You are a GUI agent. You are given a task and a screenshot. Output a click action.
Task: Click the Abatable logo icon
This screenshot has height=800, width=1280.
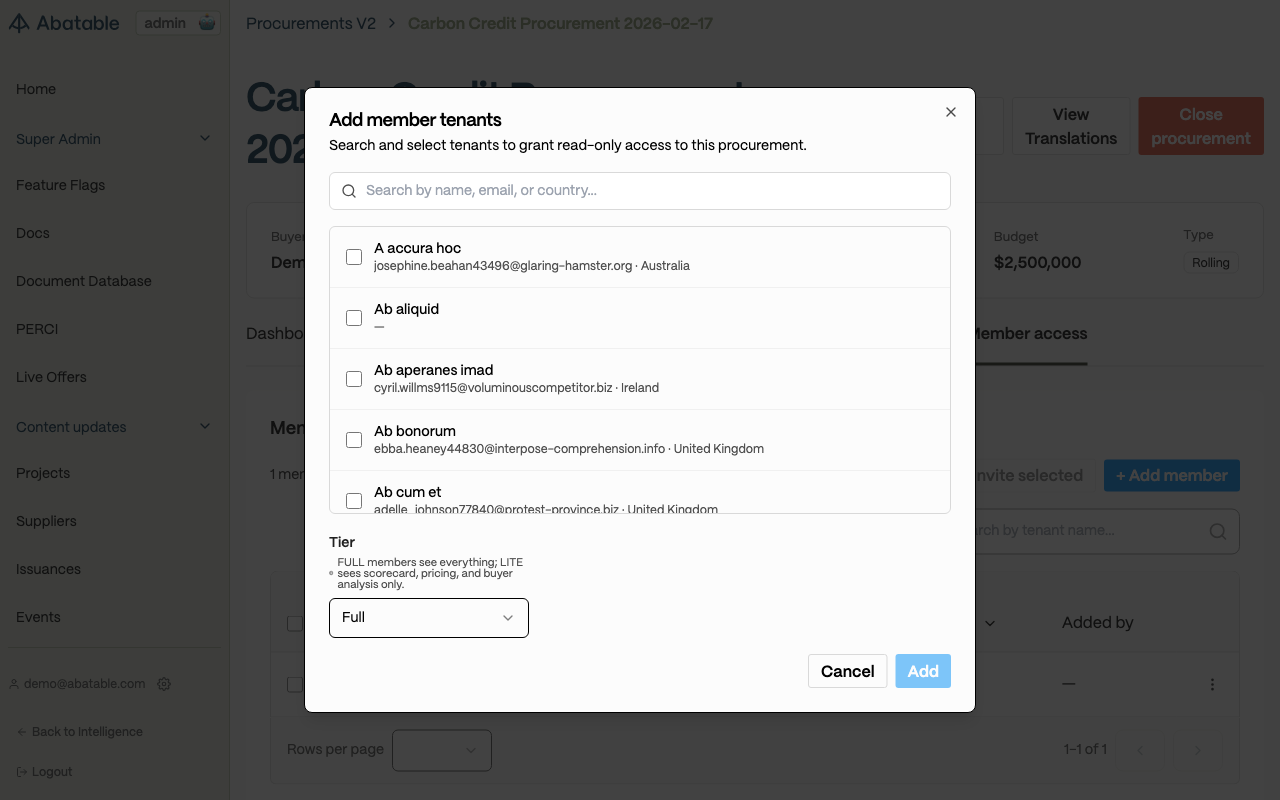pyautogui.click(x=19, y=23)
